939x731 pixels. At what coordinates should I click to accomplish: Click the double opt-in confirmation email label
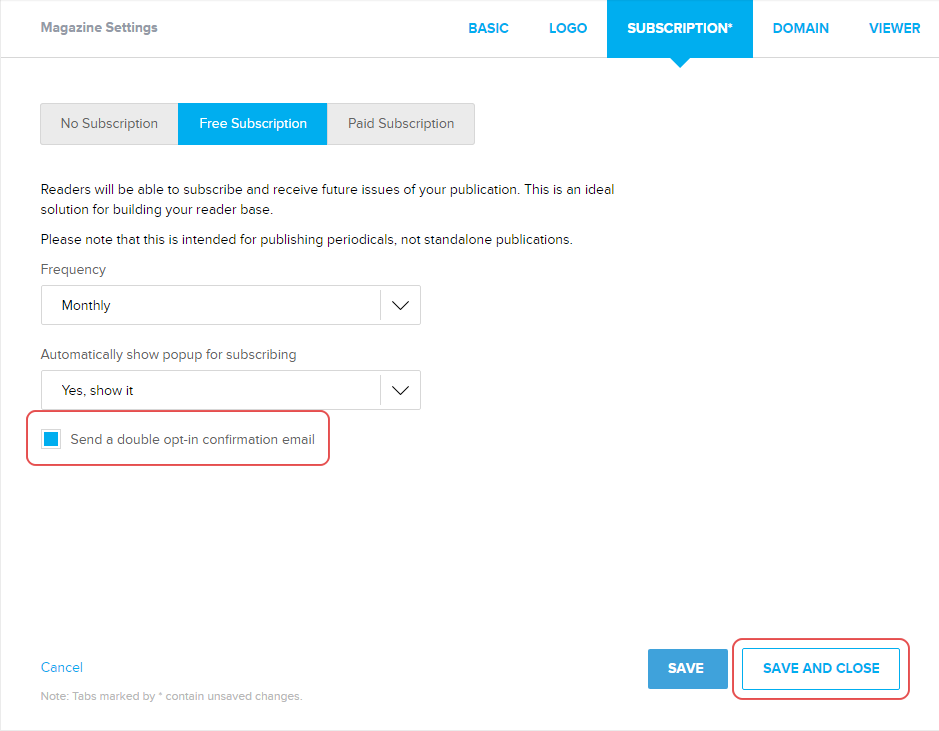click(192, 439)
